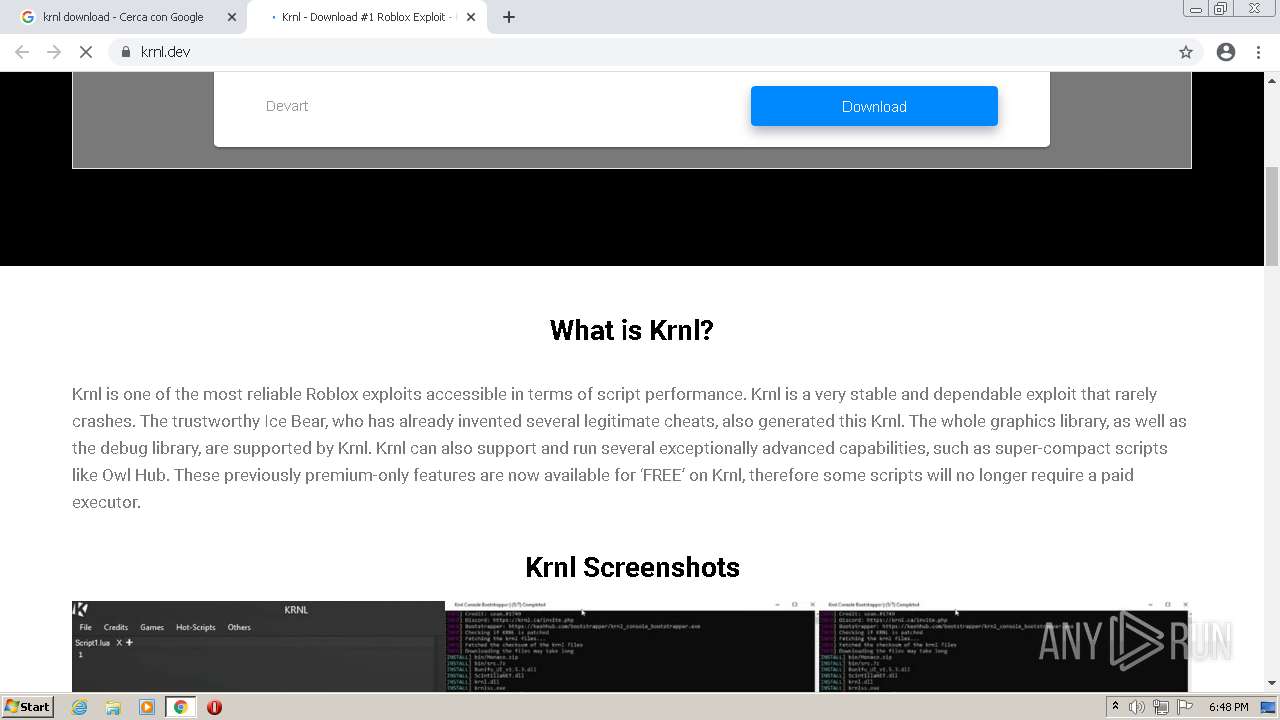Open the Hot-Scripts menu in KRNL screenshot
Screen dimensions: 1280x720
coord(195,627)
